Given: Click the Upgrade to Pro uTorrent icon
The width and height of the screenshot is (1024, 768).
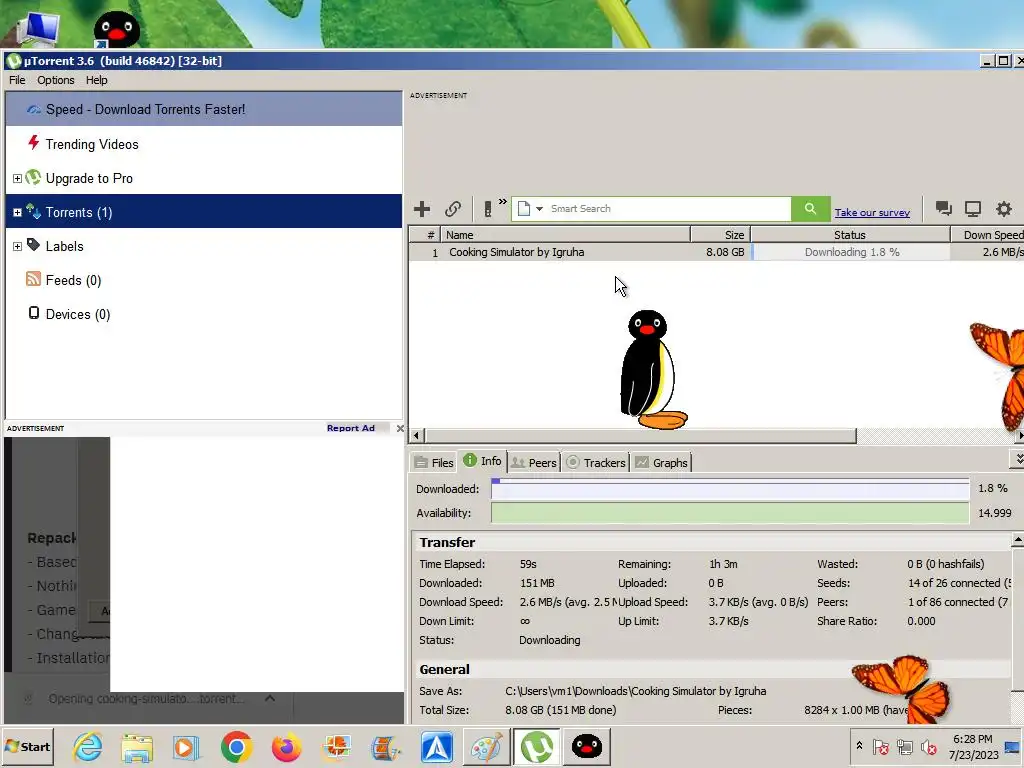Looking at the screenshot, I should [x=33, y=178].
